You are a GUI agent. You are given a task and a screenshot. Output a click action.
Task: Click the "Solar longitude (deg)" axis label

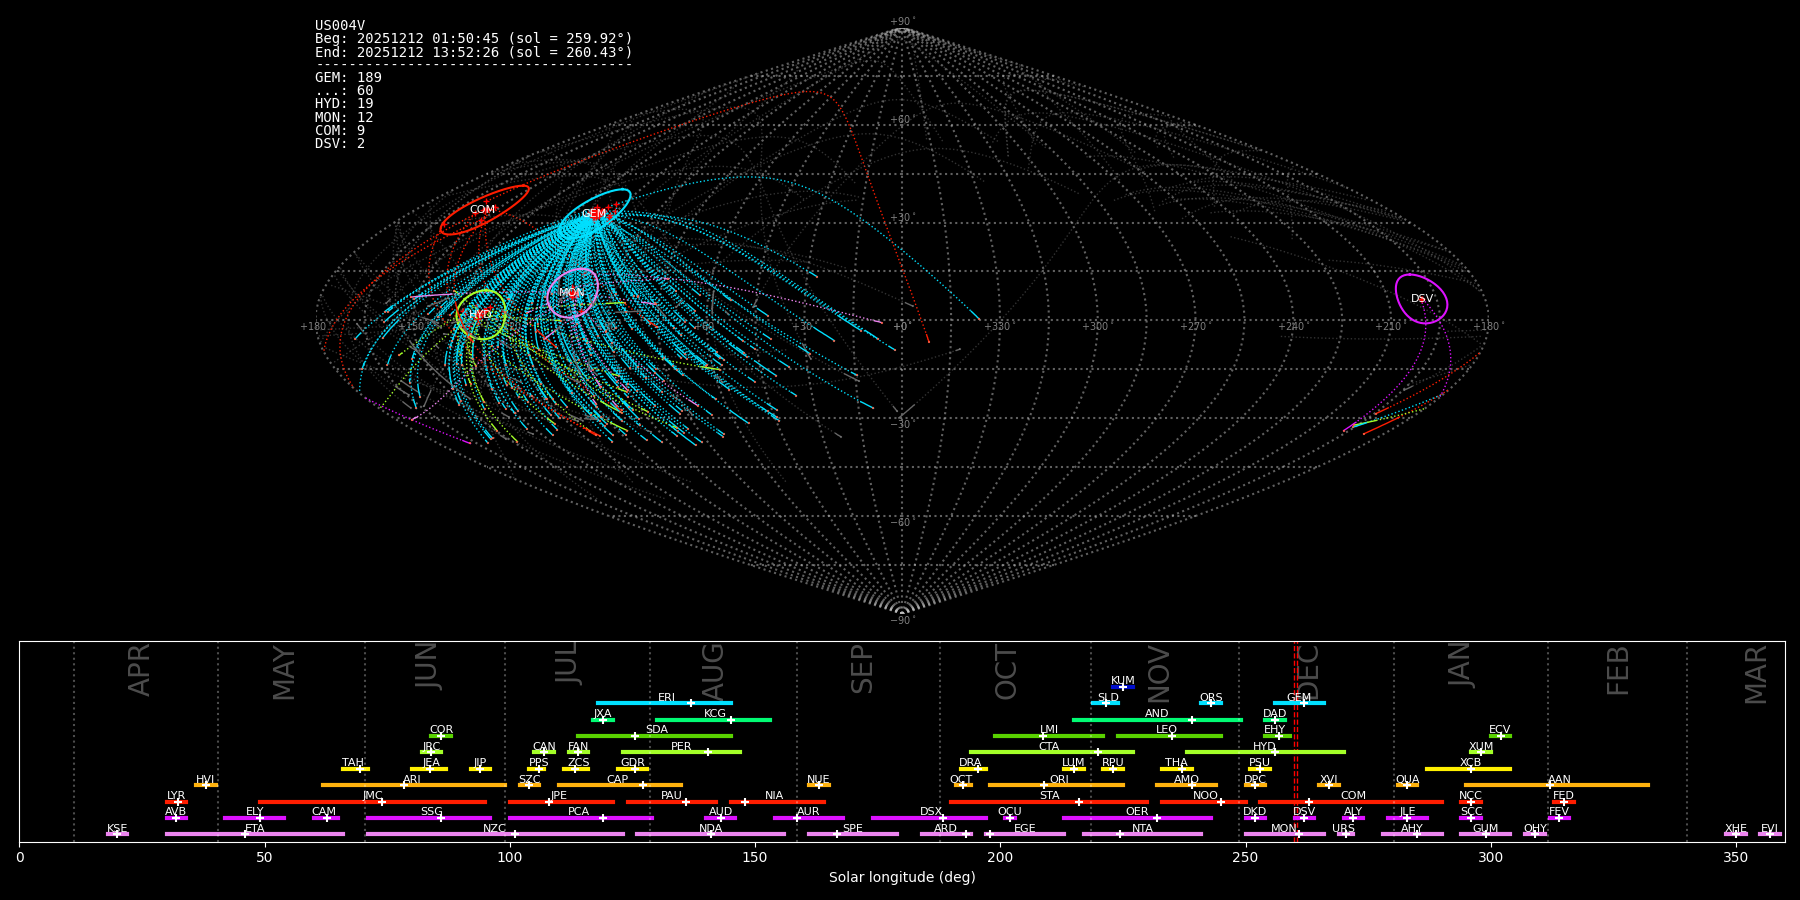click(x=902, y=878)
